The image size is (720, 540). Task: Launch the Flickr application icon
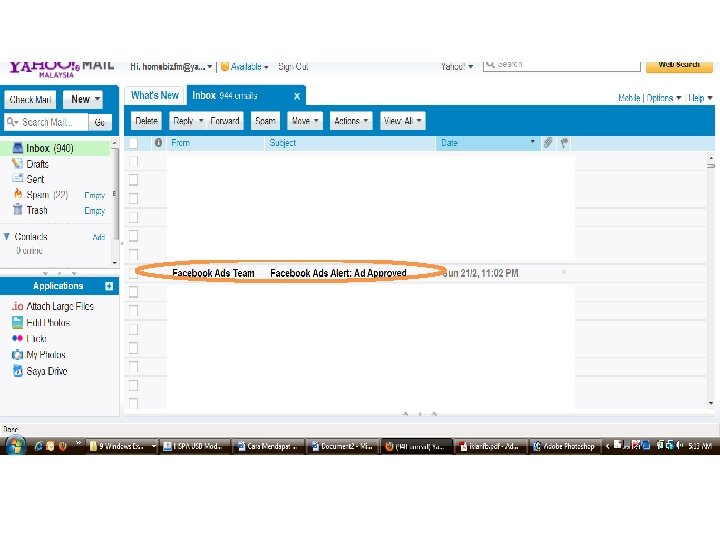(17, 338)
